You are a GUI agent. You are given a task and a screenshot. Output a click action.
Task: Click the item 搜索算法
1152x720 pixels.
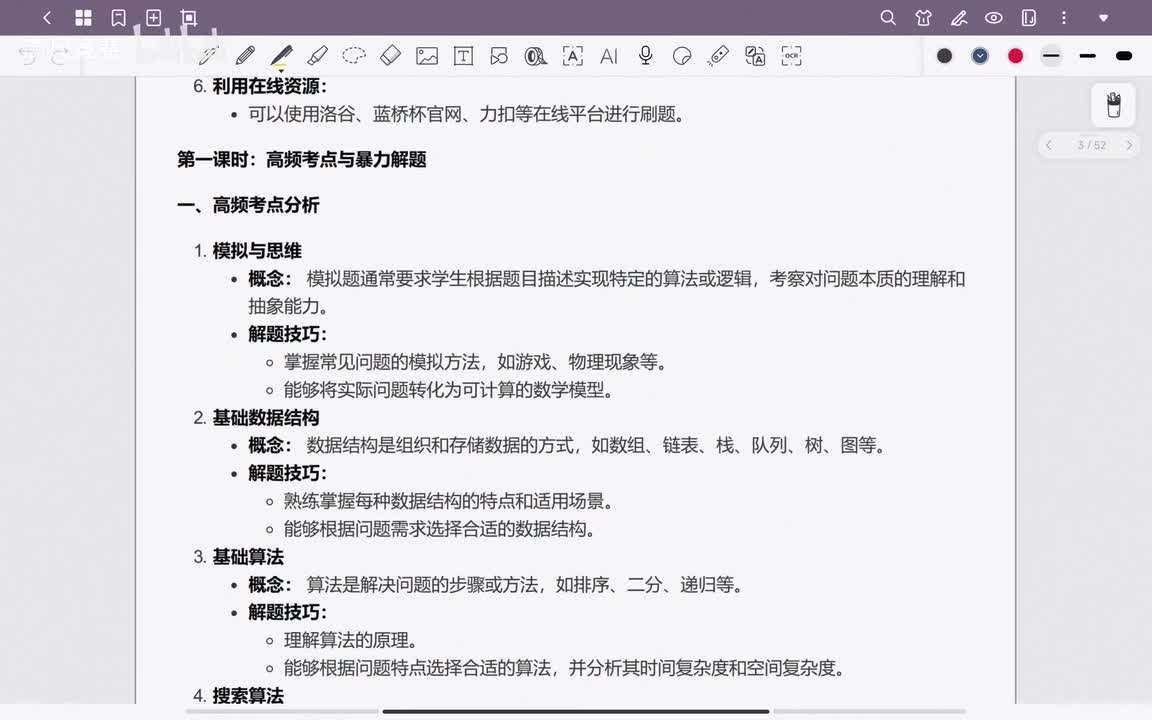tap(248, 695)
